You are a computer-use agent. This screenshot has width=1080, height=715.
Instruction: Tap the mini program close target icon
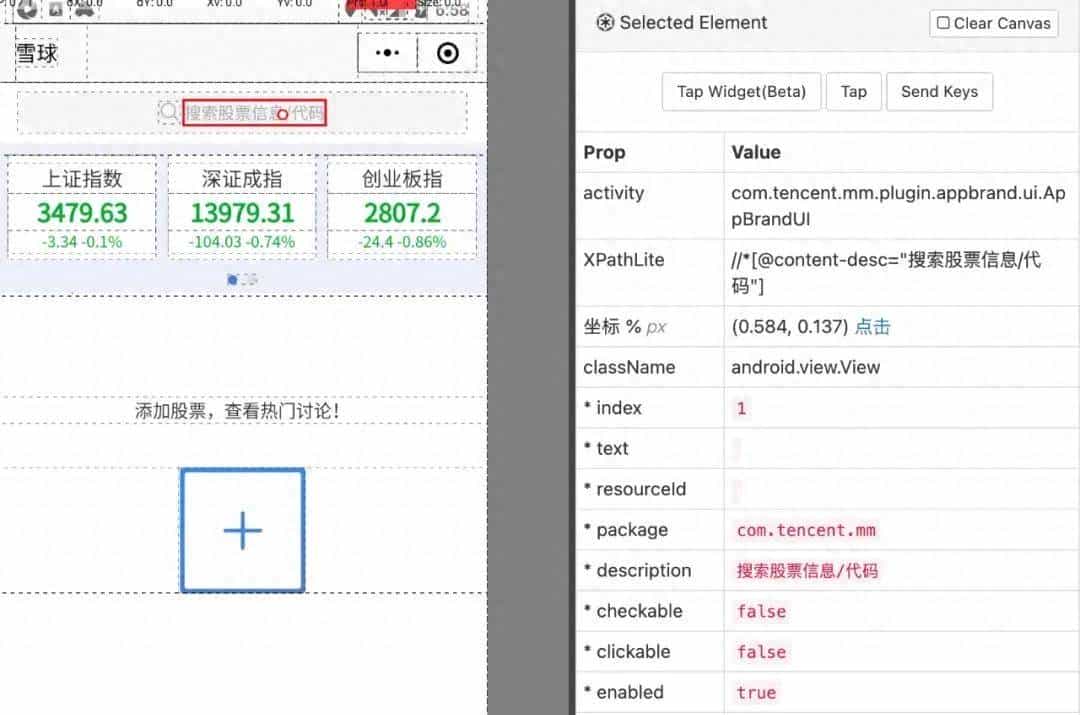tap(448, 53)
